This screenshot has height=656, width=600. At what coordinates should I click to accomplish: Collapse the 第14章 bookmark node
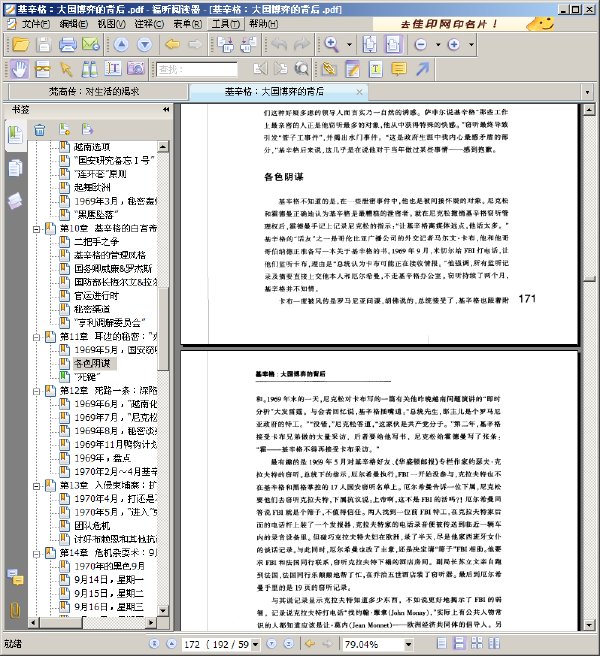(x=37, y=554)
